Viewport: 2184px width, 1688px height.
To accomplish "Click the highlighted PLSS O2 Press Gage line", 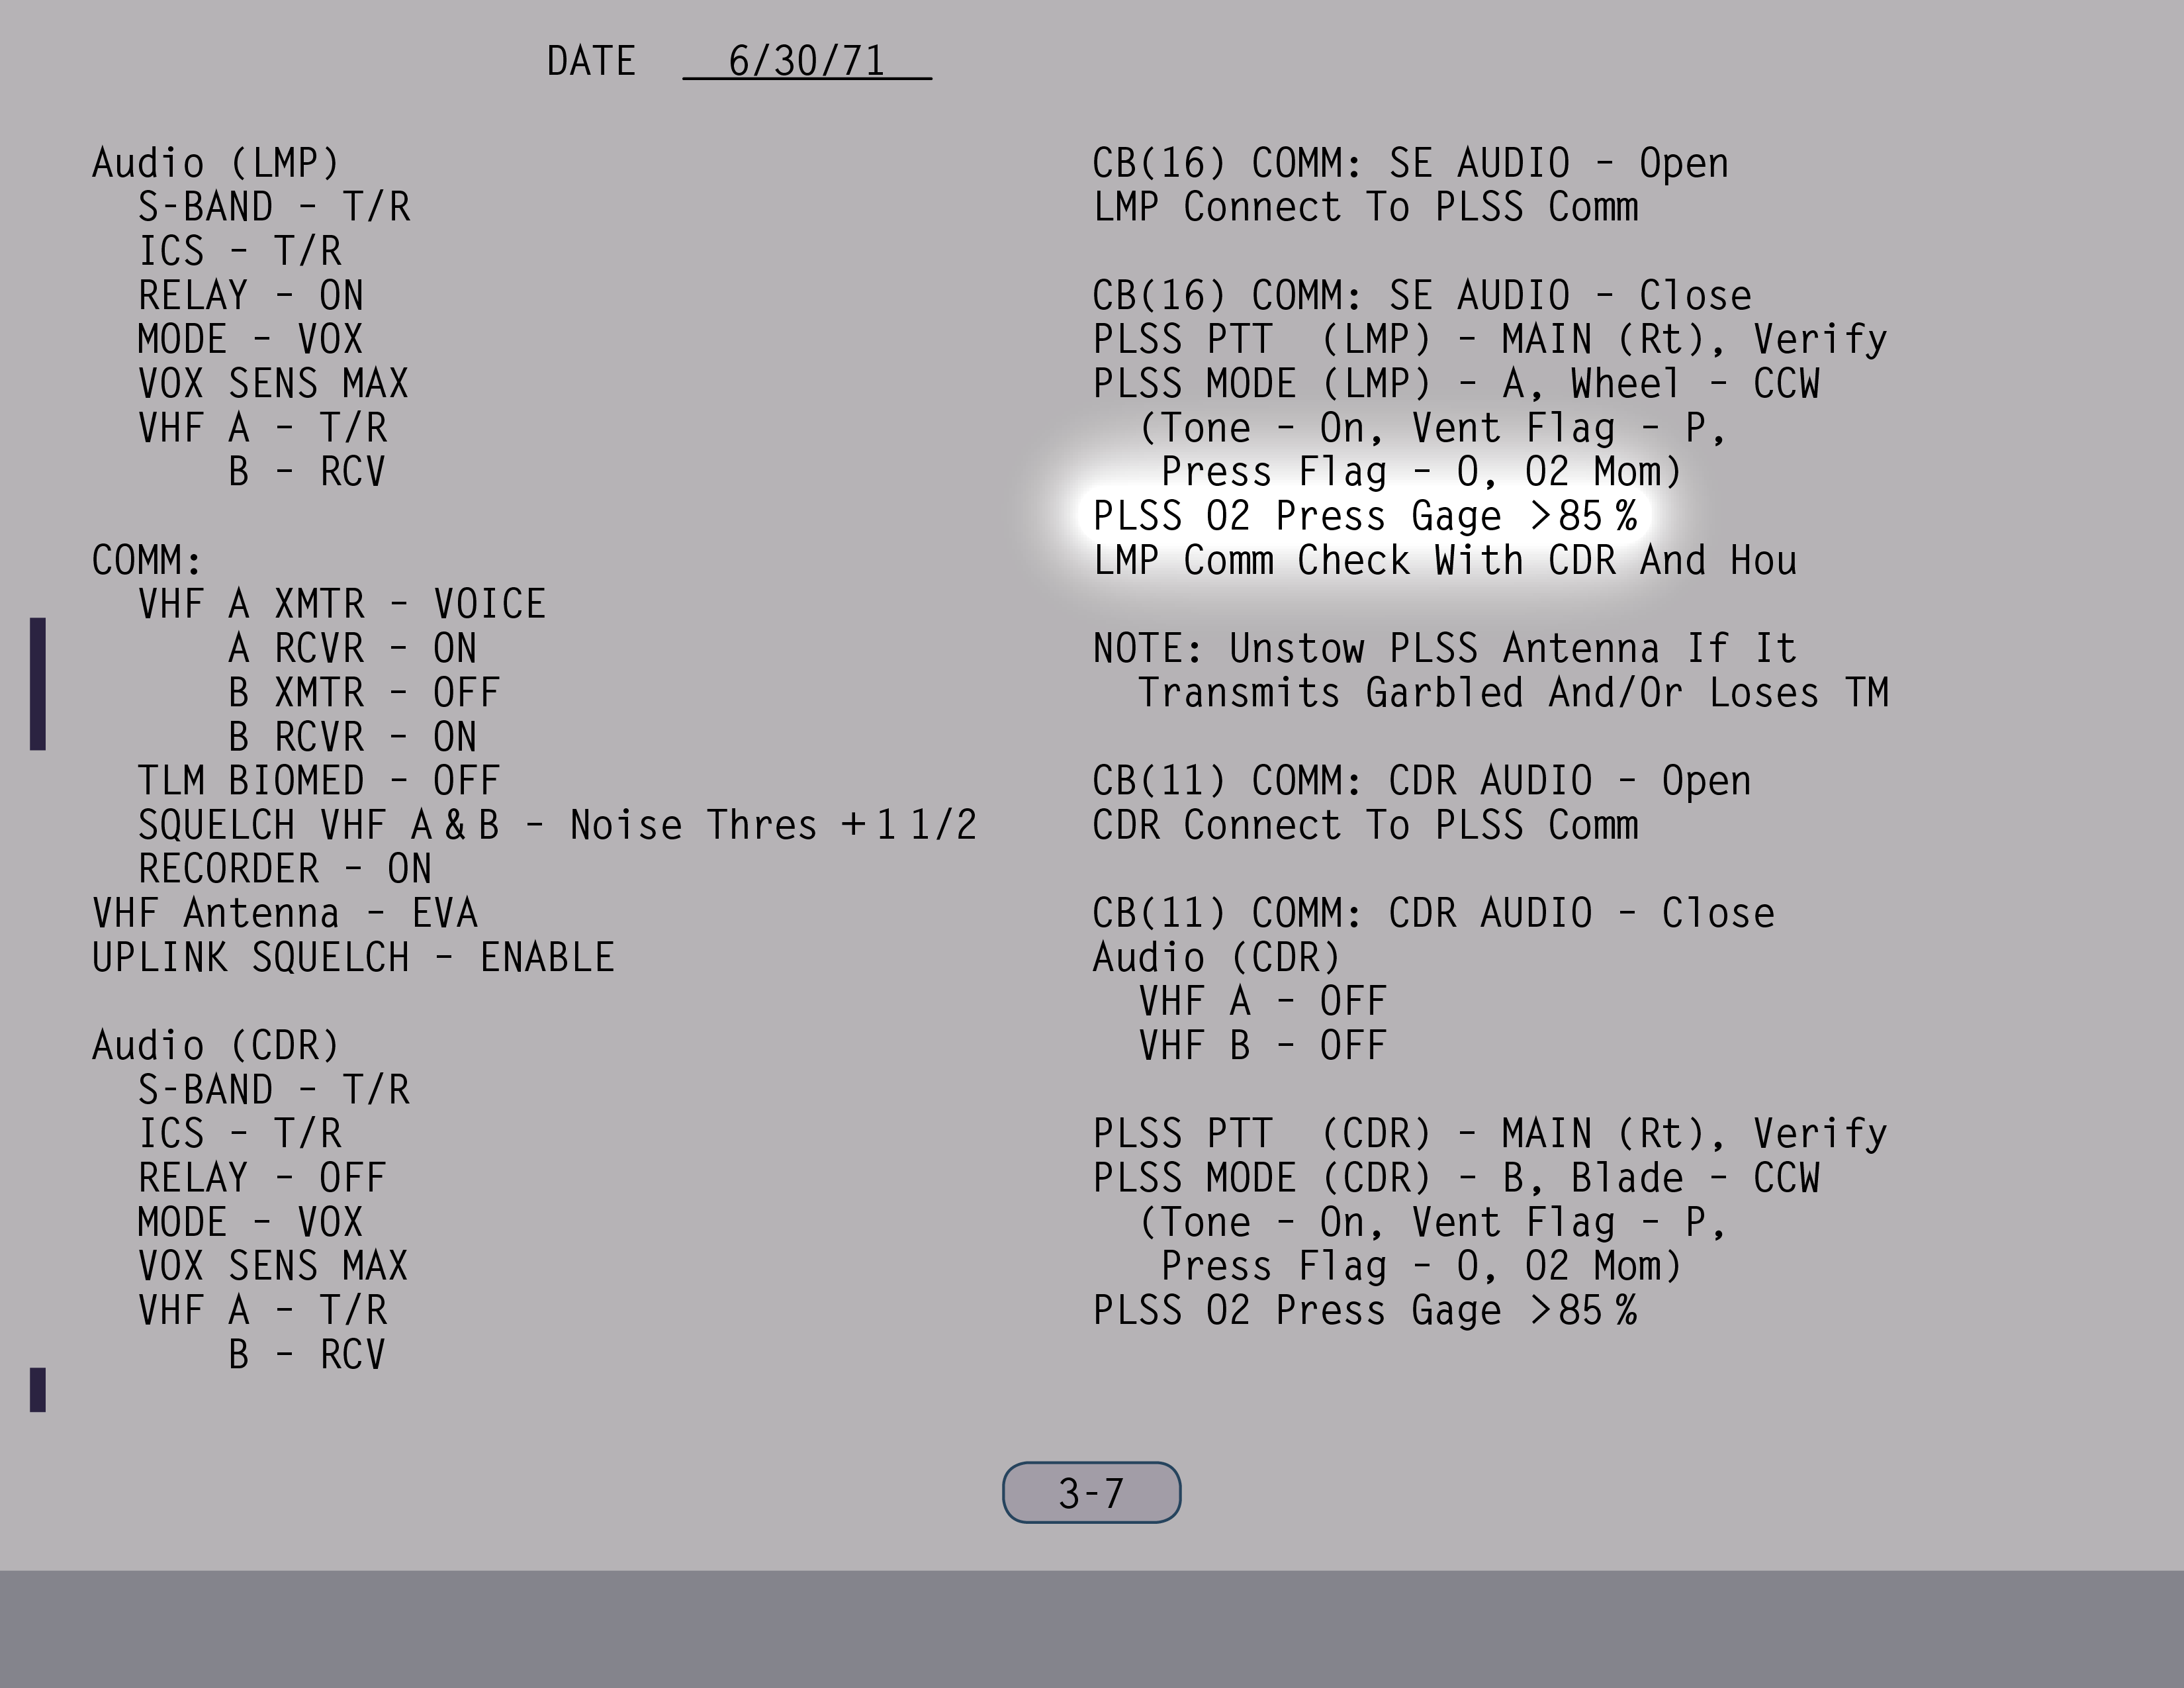I will point(1364,516).
